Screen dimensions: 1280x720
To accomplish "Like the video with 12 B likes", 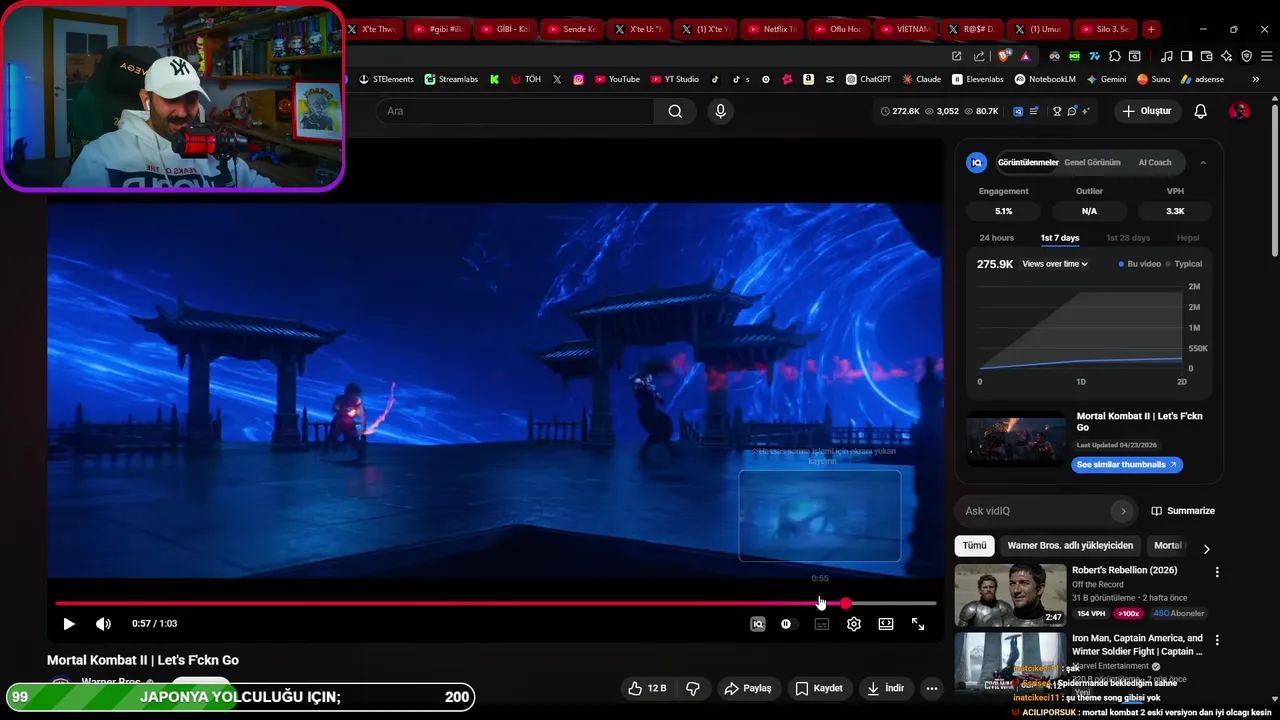I will pyautogui.click(x=647, y=688).
